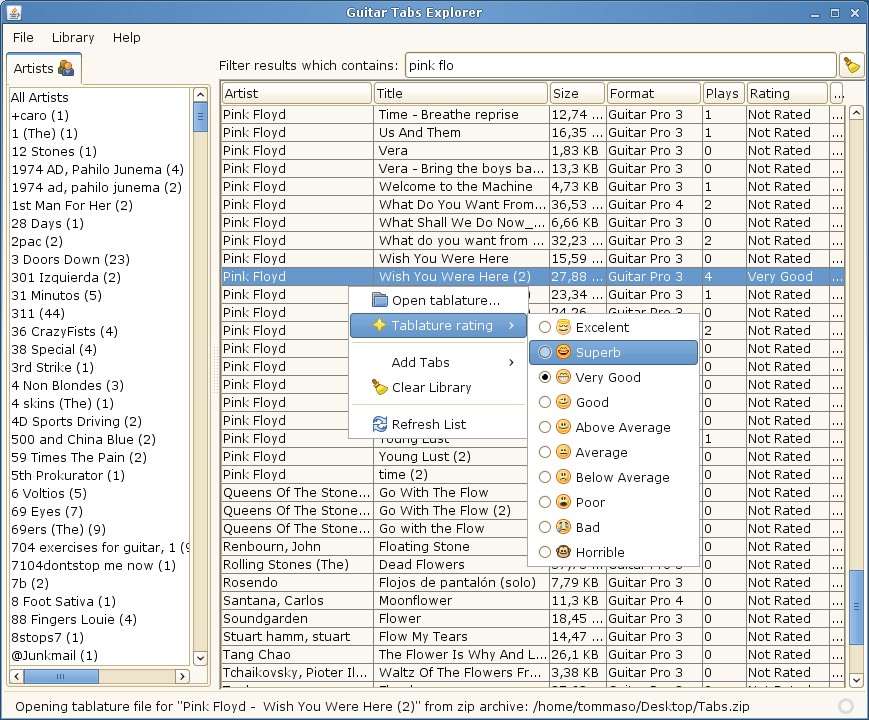869x720 pixels.
Task: Click the broom icon beside the filter field
Action: pos(852,65)
